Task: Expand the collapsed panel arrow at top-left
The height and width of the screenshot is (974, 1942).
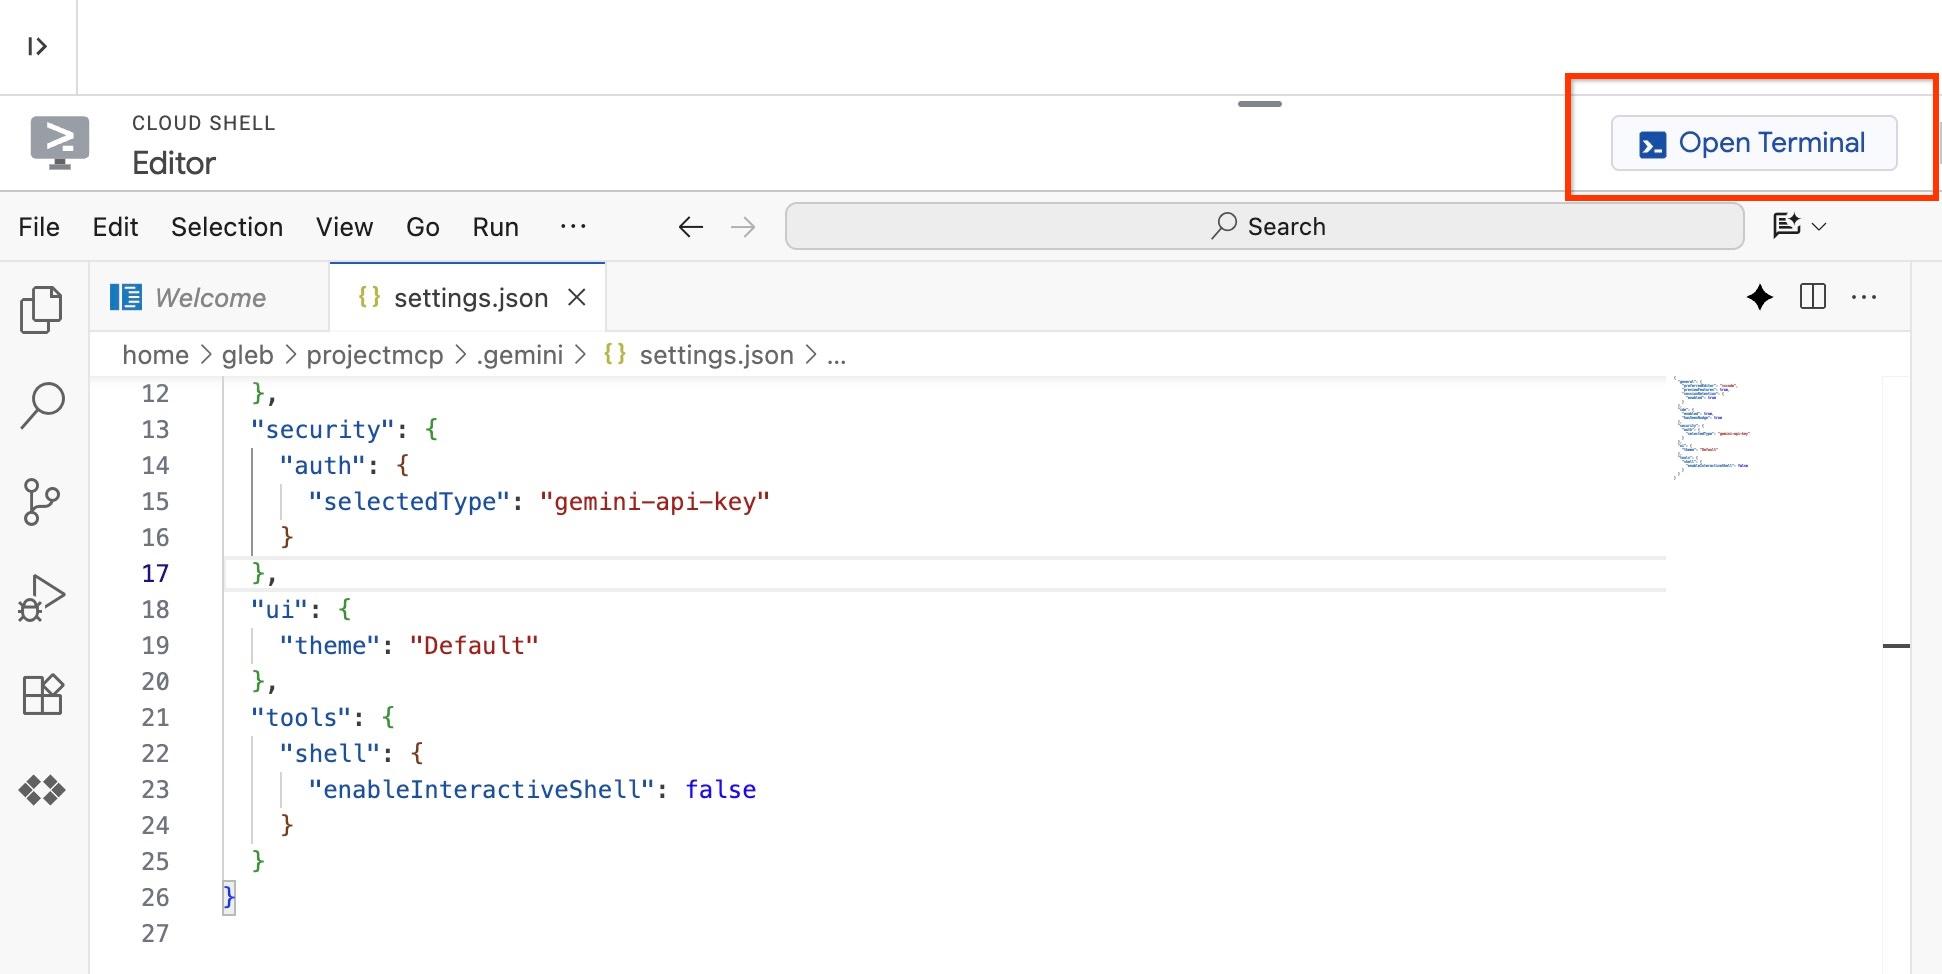Action: [37, 46]
